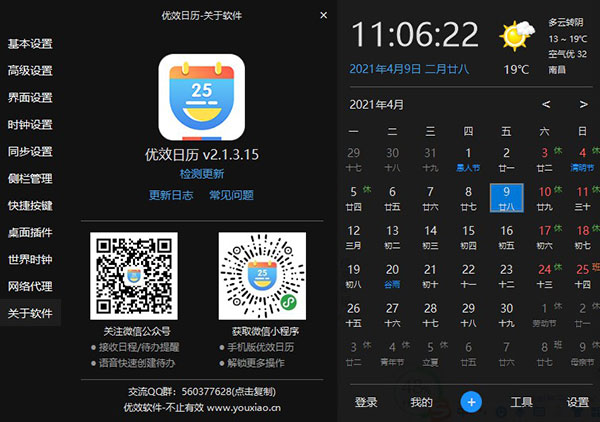
Task: Click the 获取微信小程序 caption
Action: point(265,331)
